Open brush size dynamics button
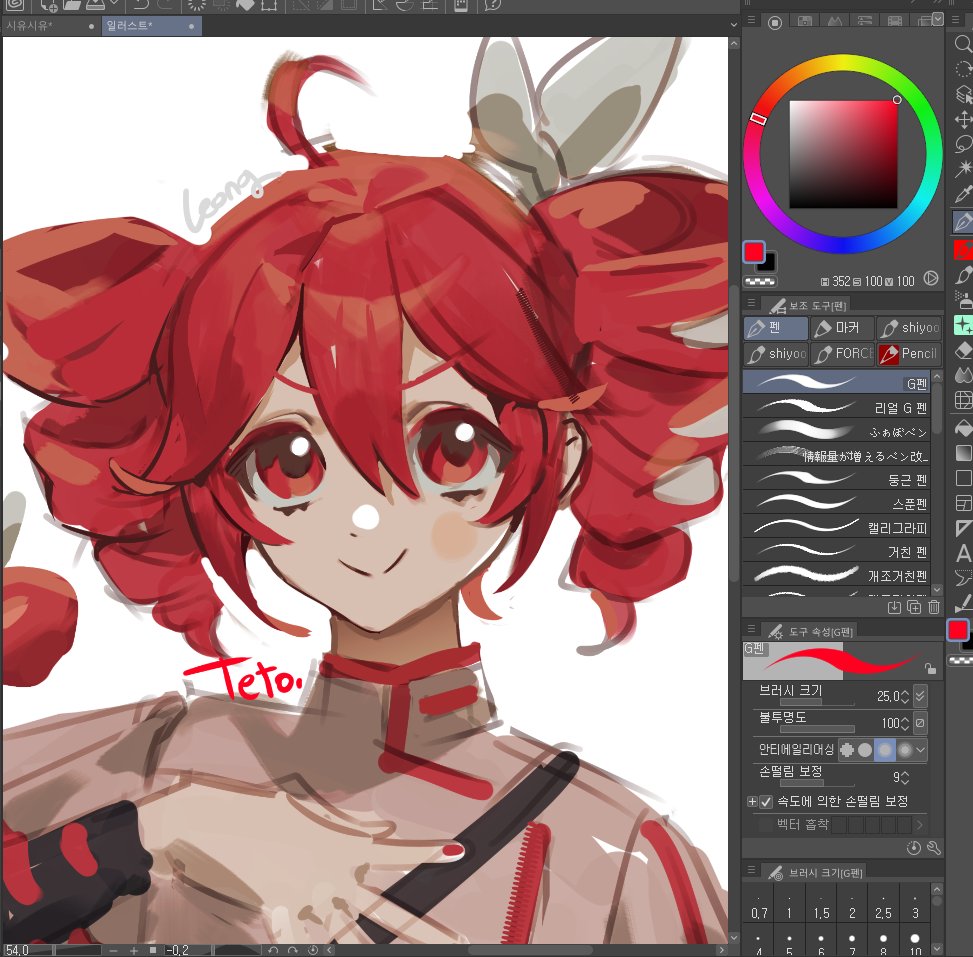The width and height of the screenshot is (973, 957). point(920,696)
